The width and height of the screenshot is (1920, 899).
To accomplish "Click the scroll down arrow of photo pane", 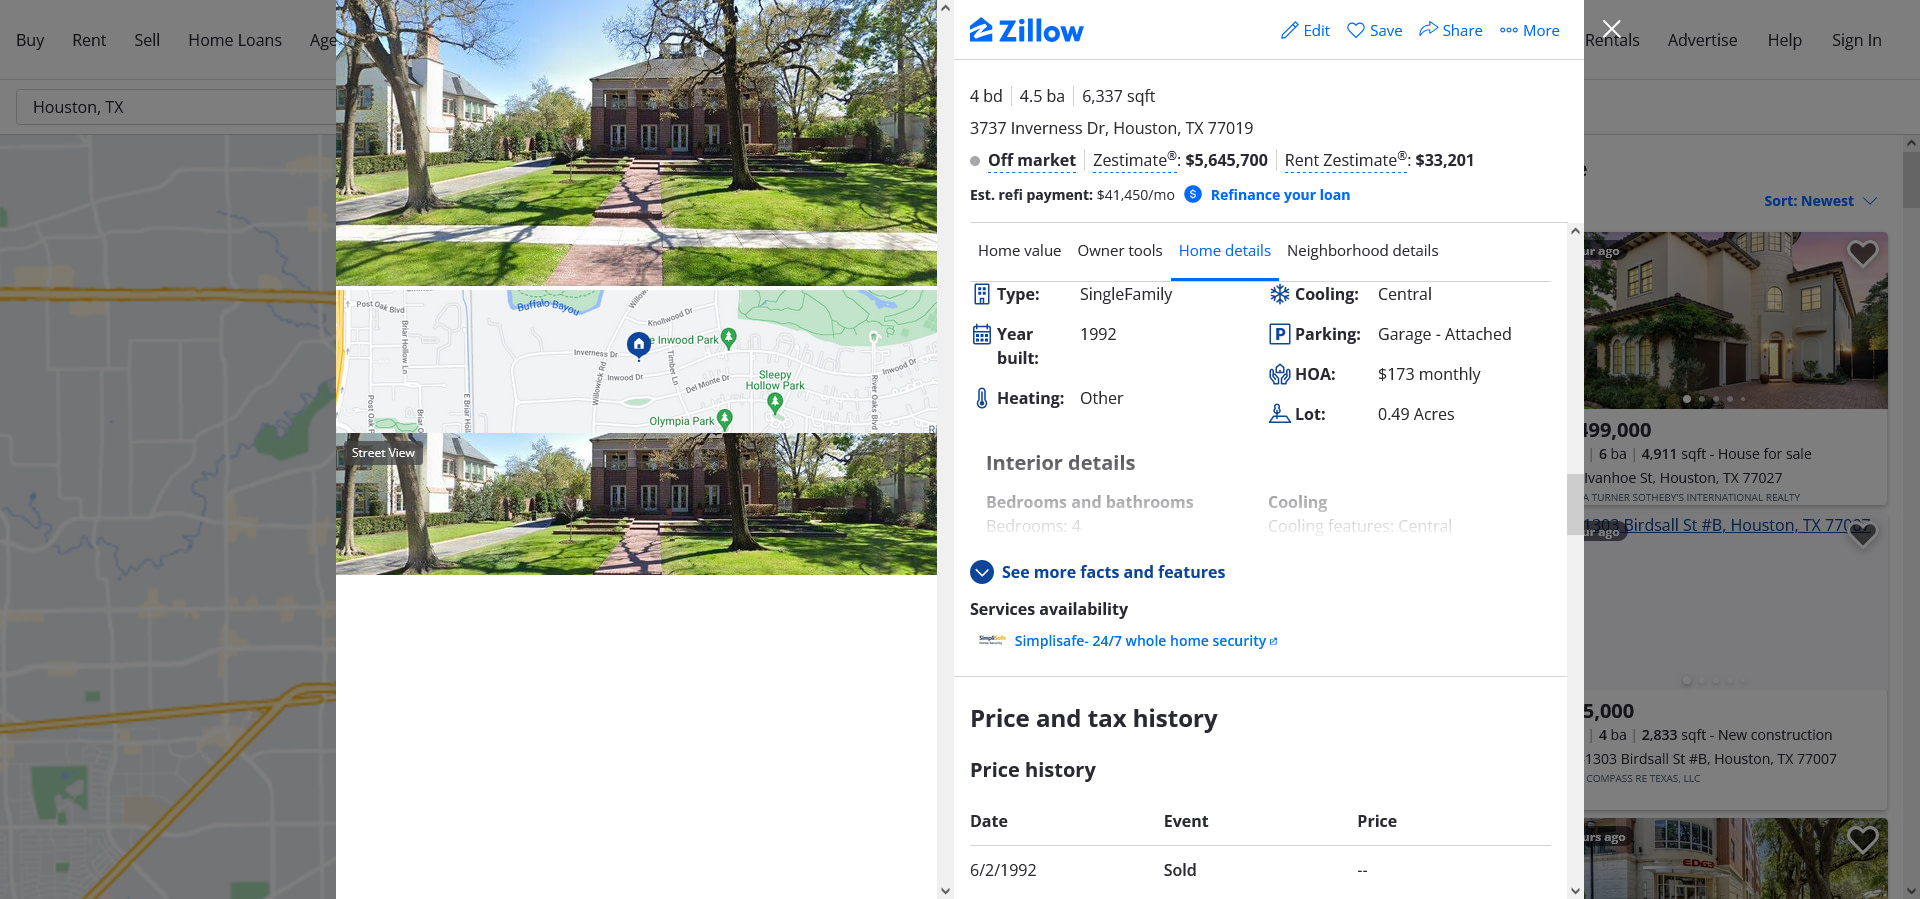I will 945,890.
